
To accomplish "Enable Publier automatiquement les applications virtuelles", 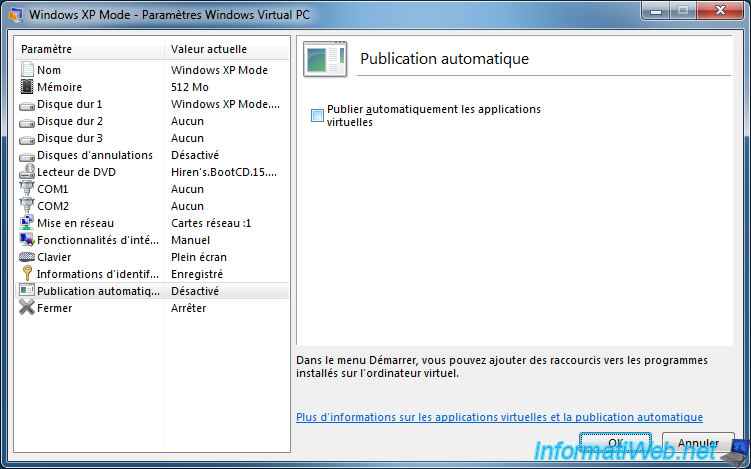I will click(317, 115).
